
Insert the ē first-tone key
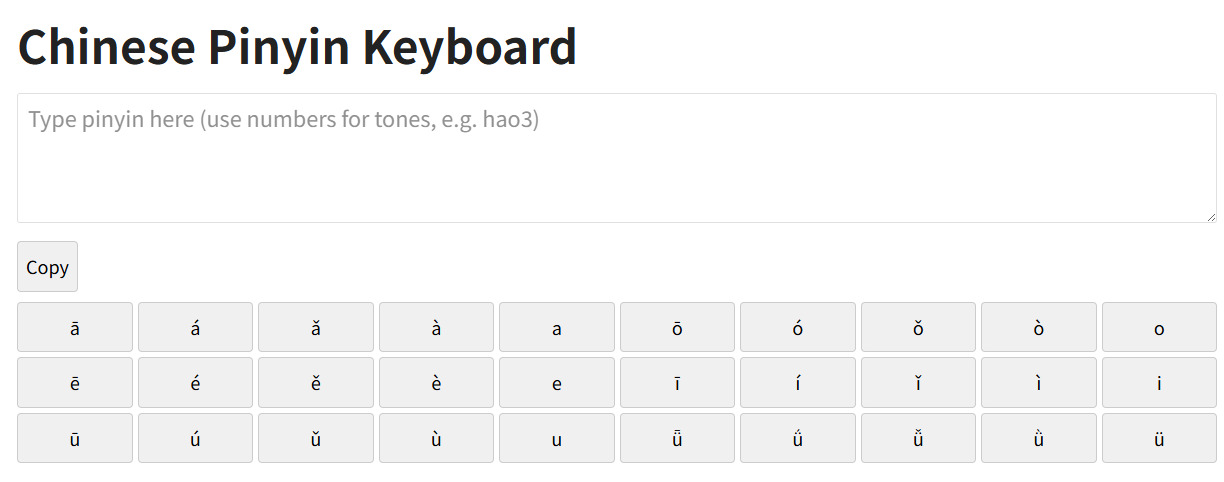[75, 383]
